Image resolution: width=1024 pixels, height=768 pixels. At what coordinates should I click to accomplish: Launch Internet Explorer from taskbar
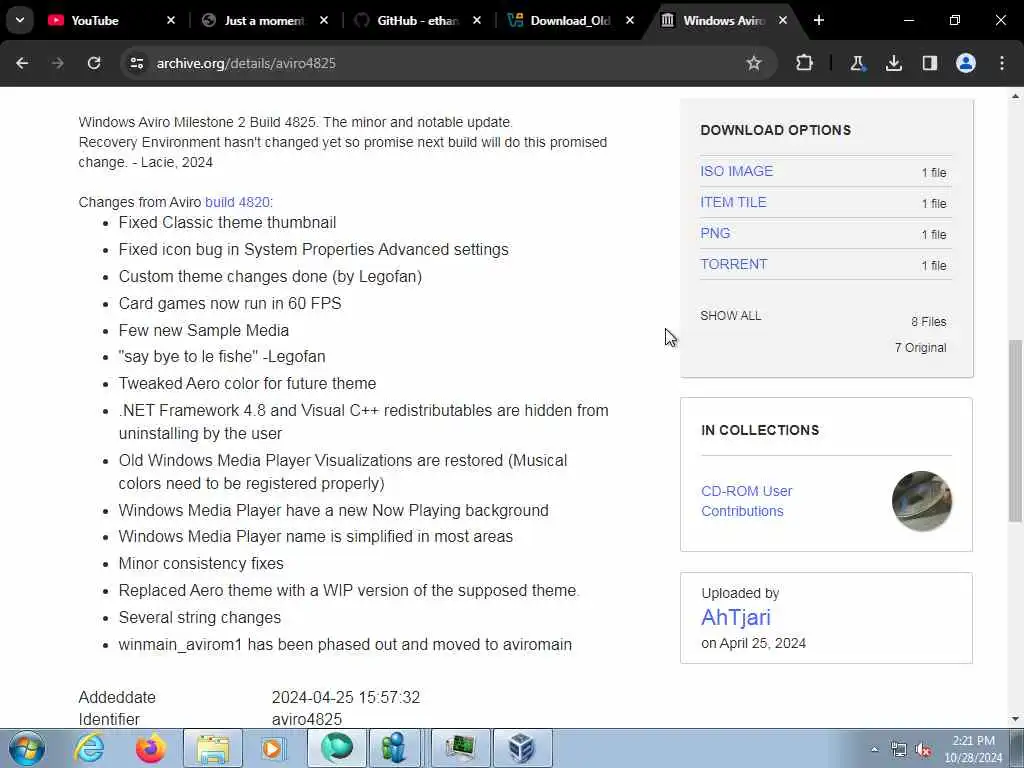click(x=89, y=748)
